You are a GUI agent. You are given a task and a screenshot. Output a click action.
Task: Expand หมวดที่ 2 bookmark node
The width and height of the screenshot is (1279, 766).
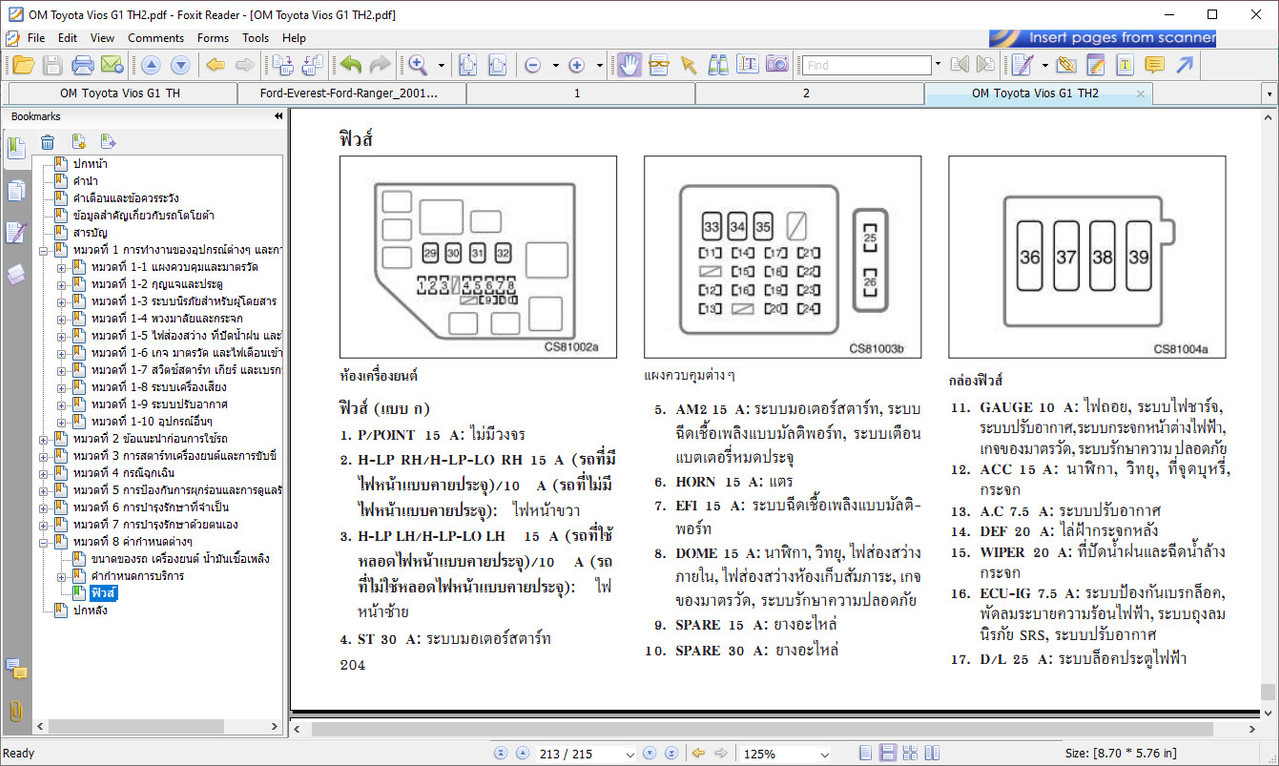click(x=44, y=439)
